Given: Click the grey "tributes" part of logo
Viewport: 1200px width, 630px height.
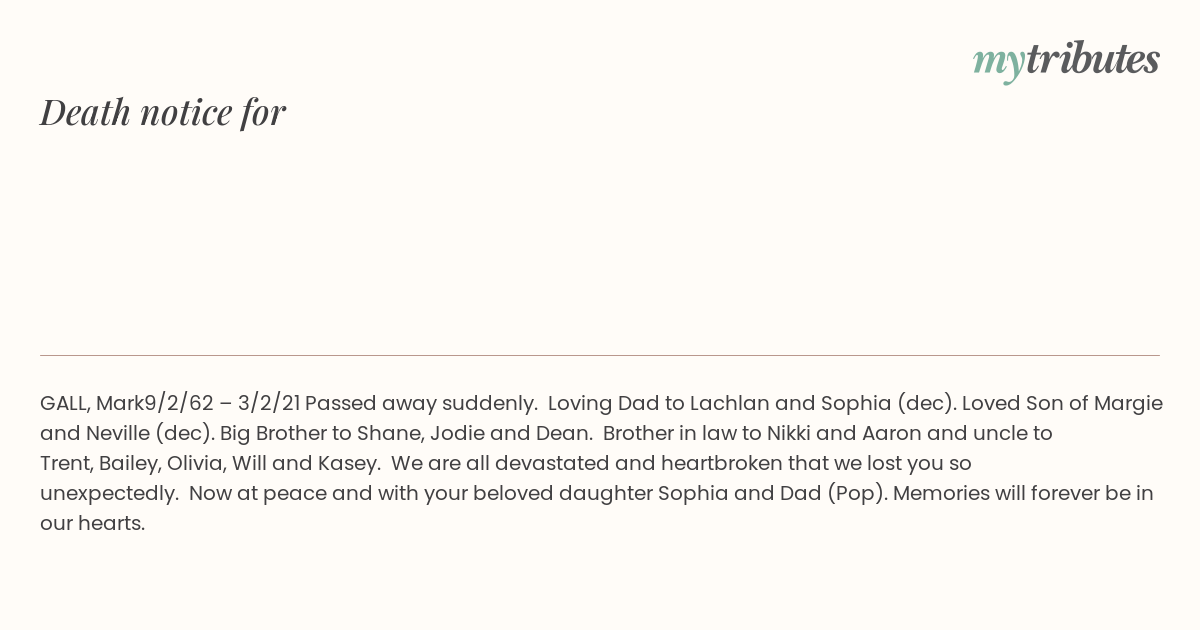Looking at the screenshot, I should (1092, 59).
